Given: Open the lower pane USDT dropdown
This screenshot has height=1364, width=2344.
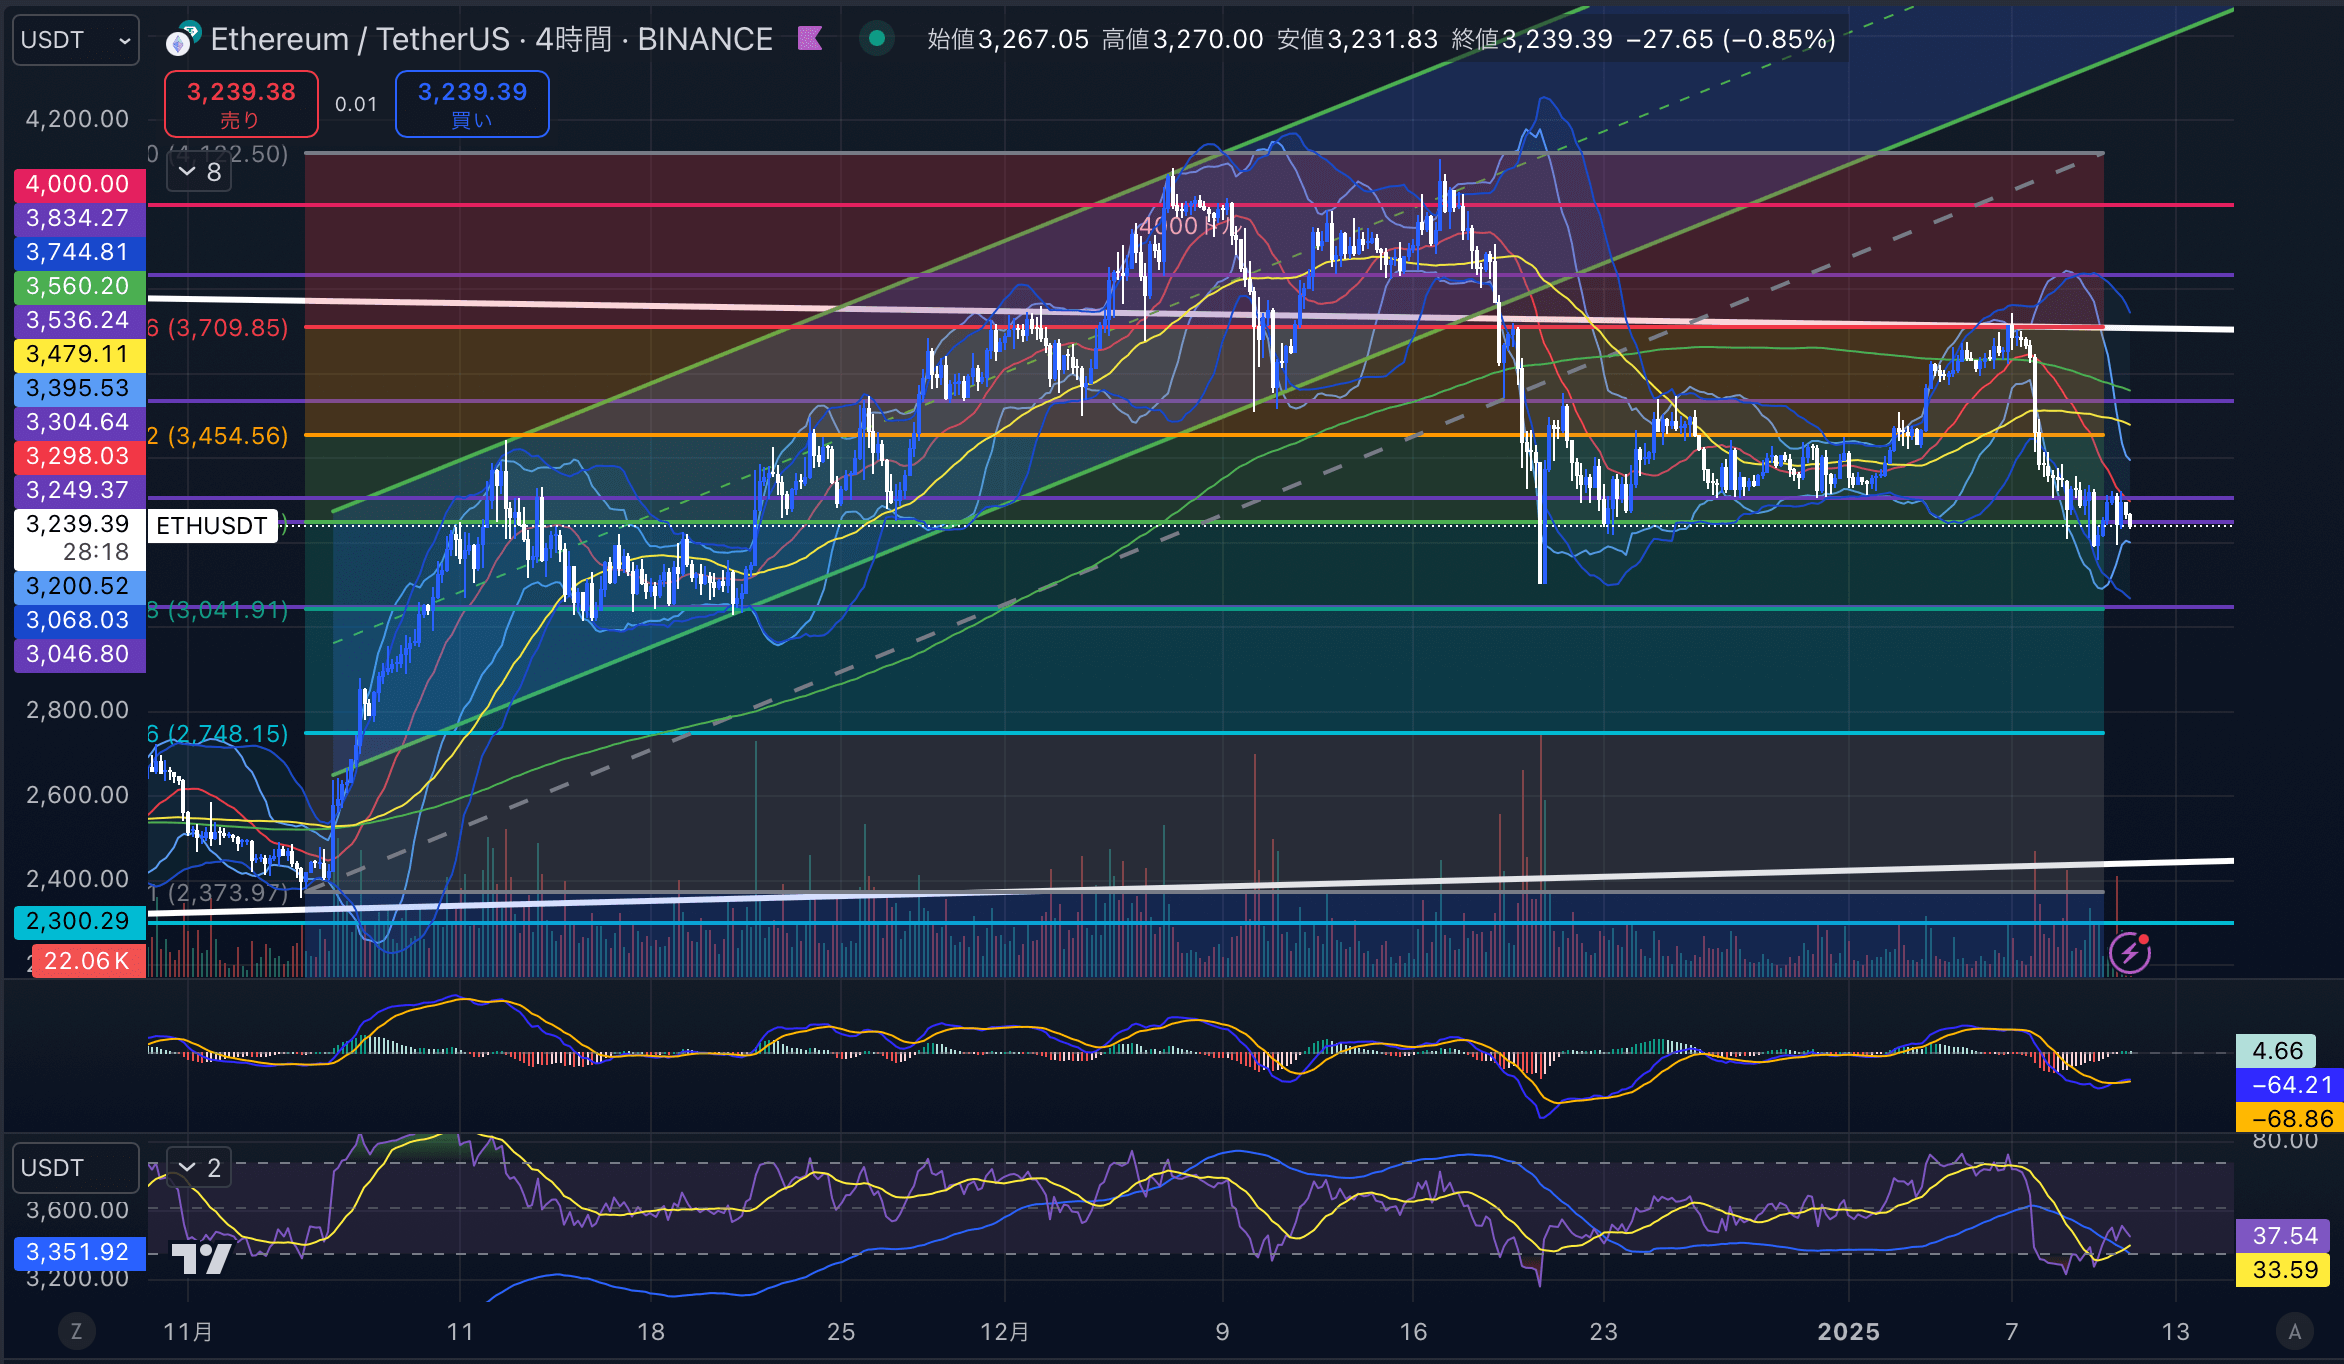Looking at the screenshot, I should (x=76, y=1168).
